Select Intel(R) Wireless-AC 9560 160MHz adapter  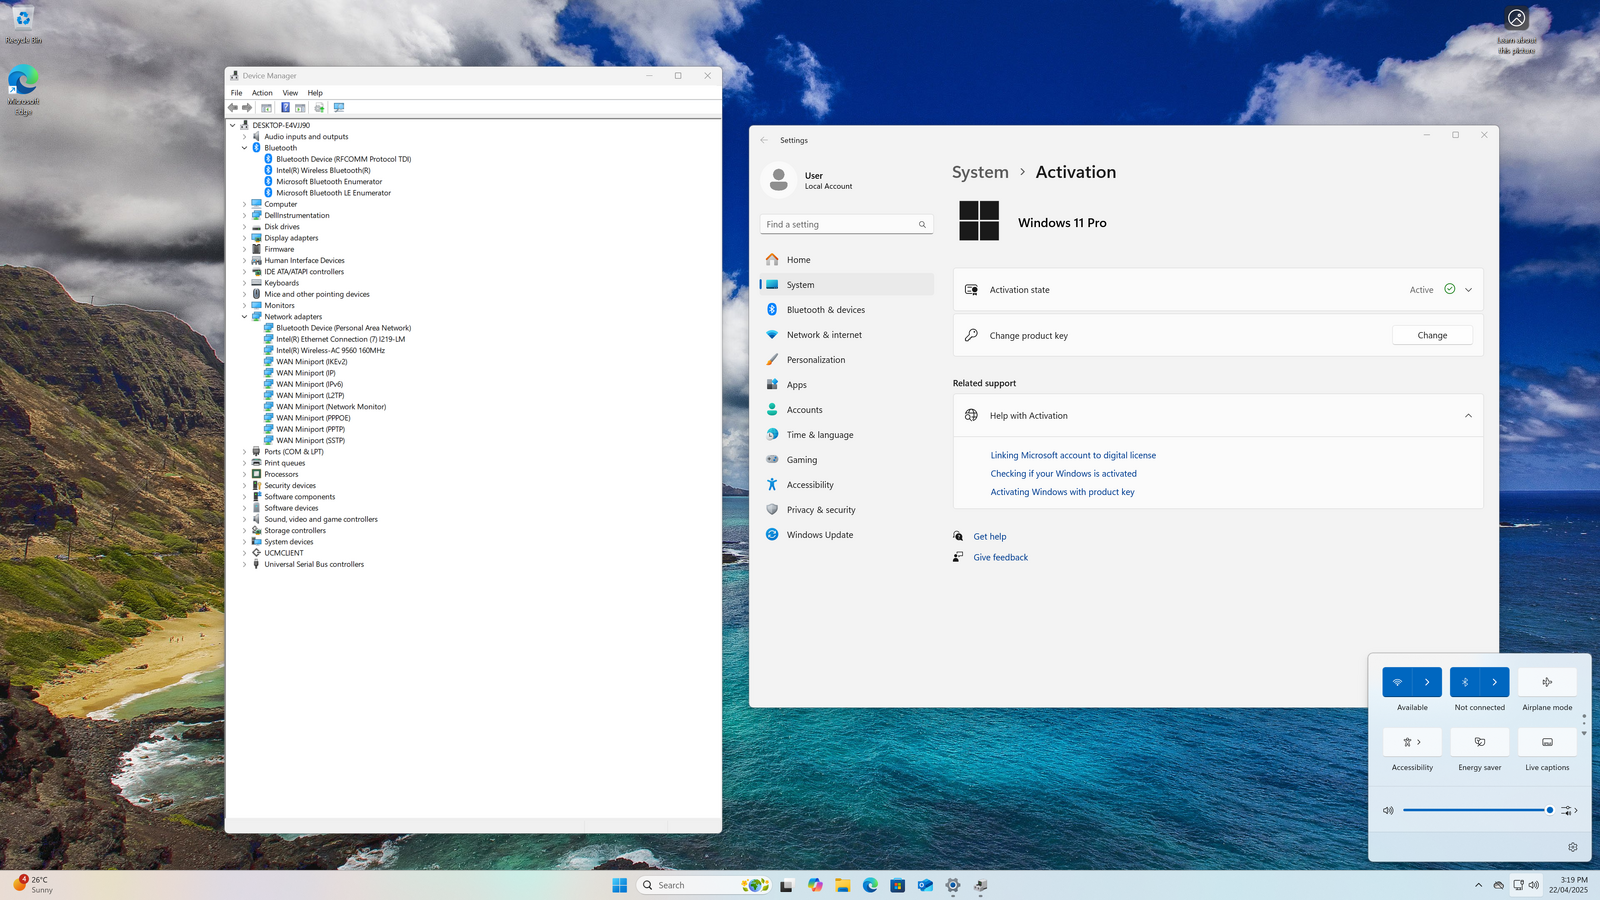pyautogui.click(x=330, y=350)
